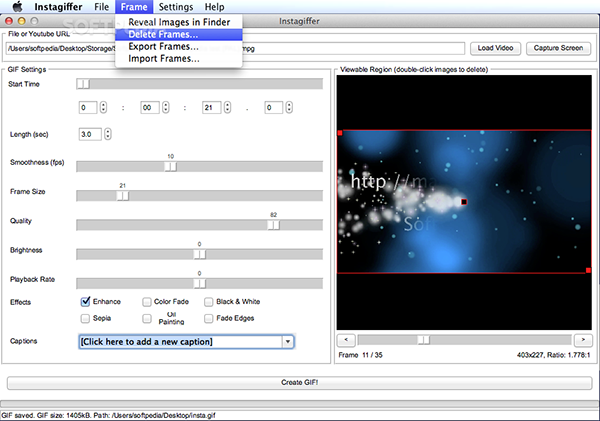Uncheck the Enhance effect checkbox

click(x=85, y=302)
